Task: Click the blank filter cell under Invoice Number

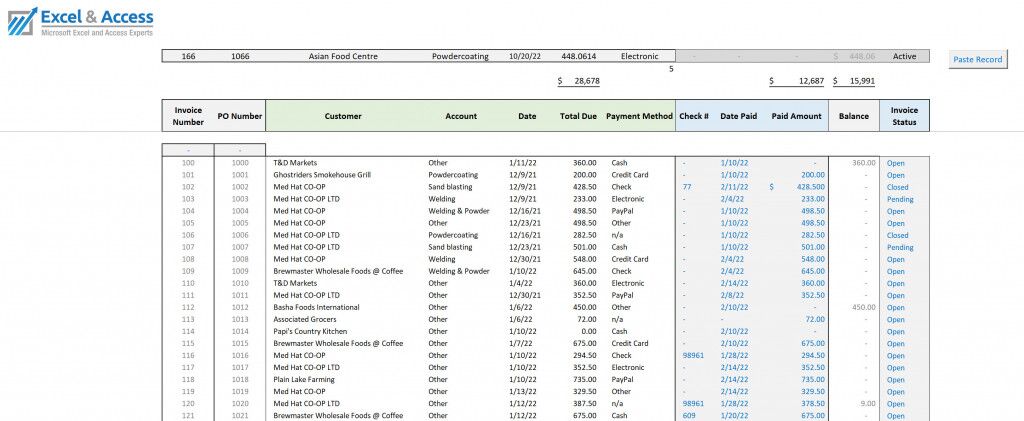Action: (x=188, y=150)
